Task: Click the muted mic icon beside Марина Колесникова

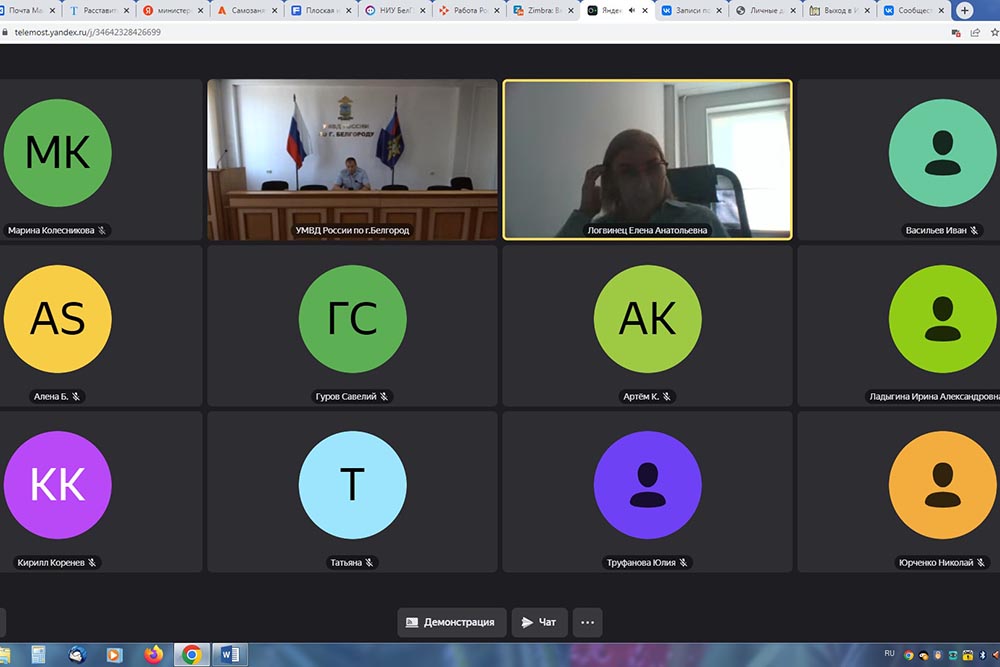Action: (x=102, y=231)
